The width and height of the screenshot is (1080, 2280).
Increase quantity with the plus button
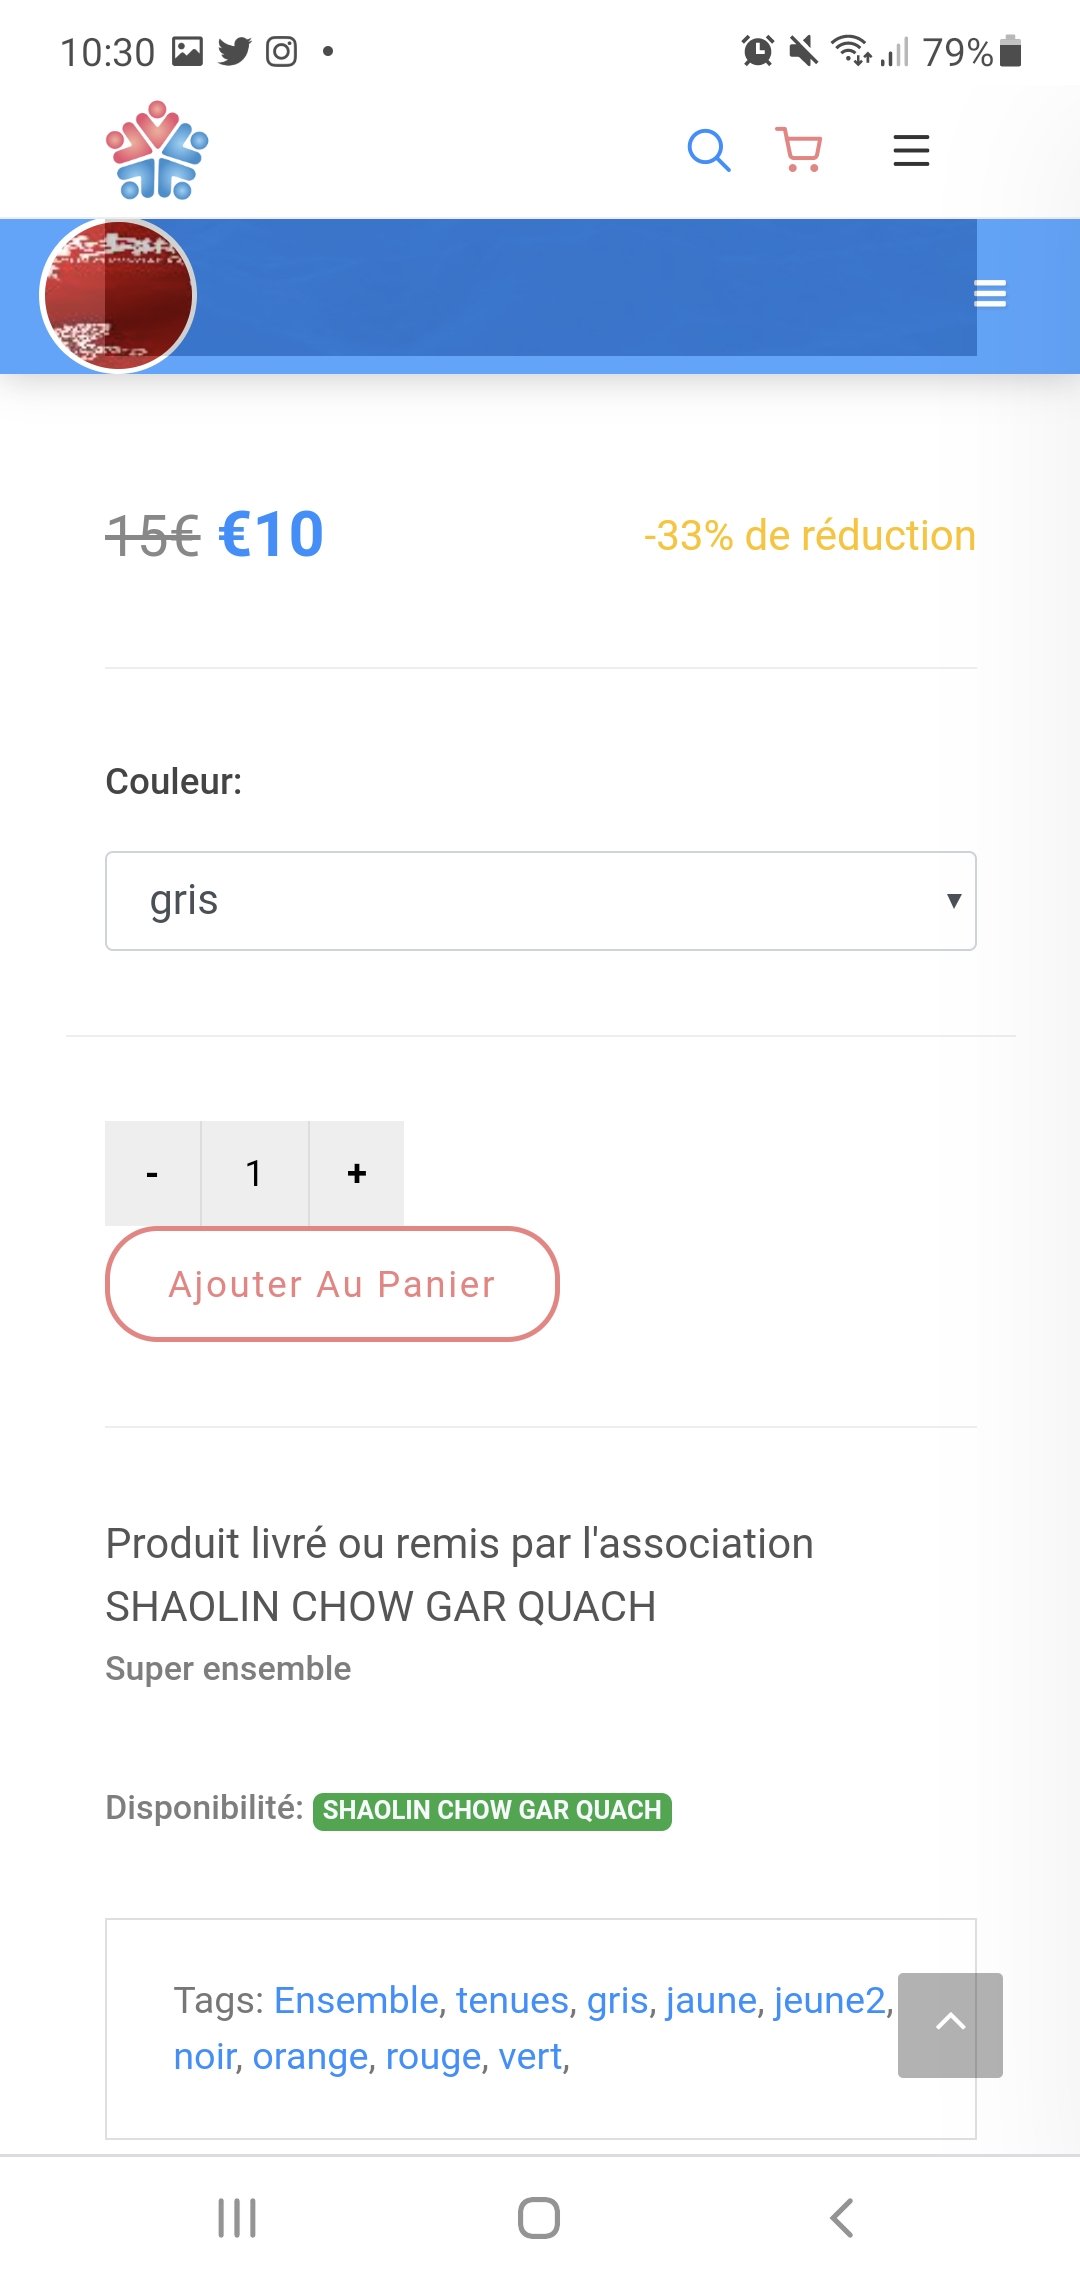pyautogui.click(x=357, y=1173)
